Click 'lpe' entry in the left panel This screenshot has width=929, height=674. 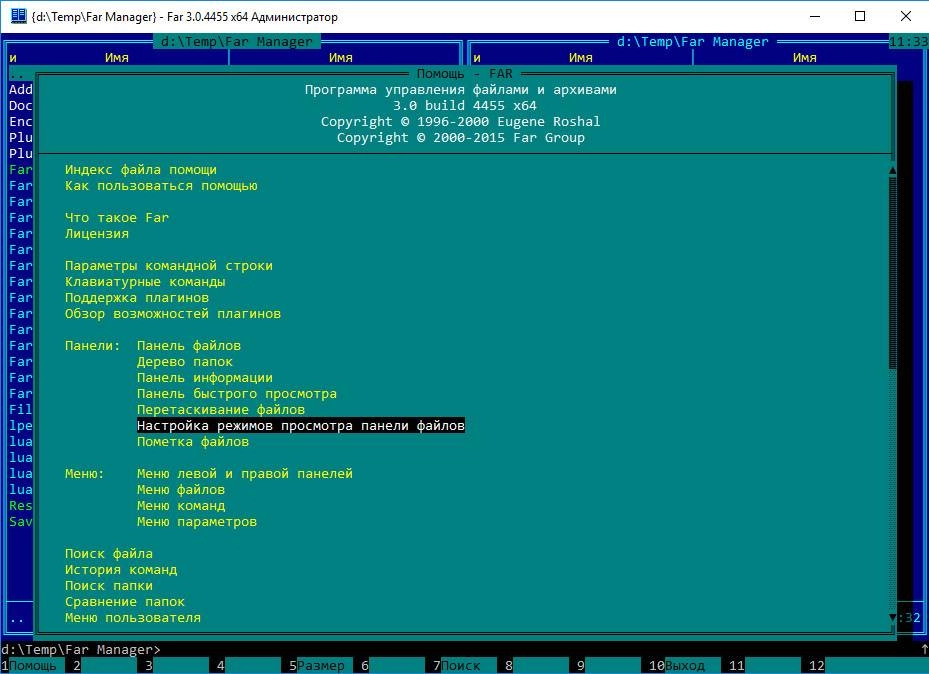pos(21,426)
